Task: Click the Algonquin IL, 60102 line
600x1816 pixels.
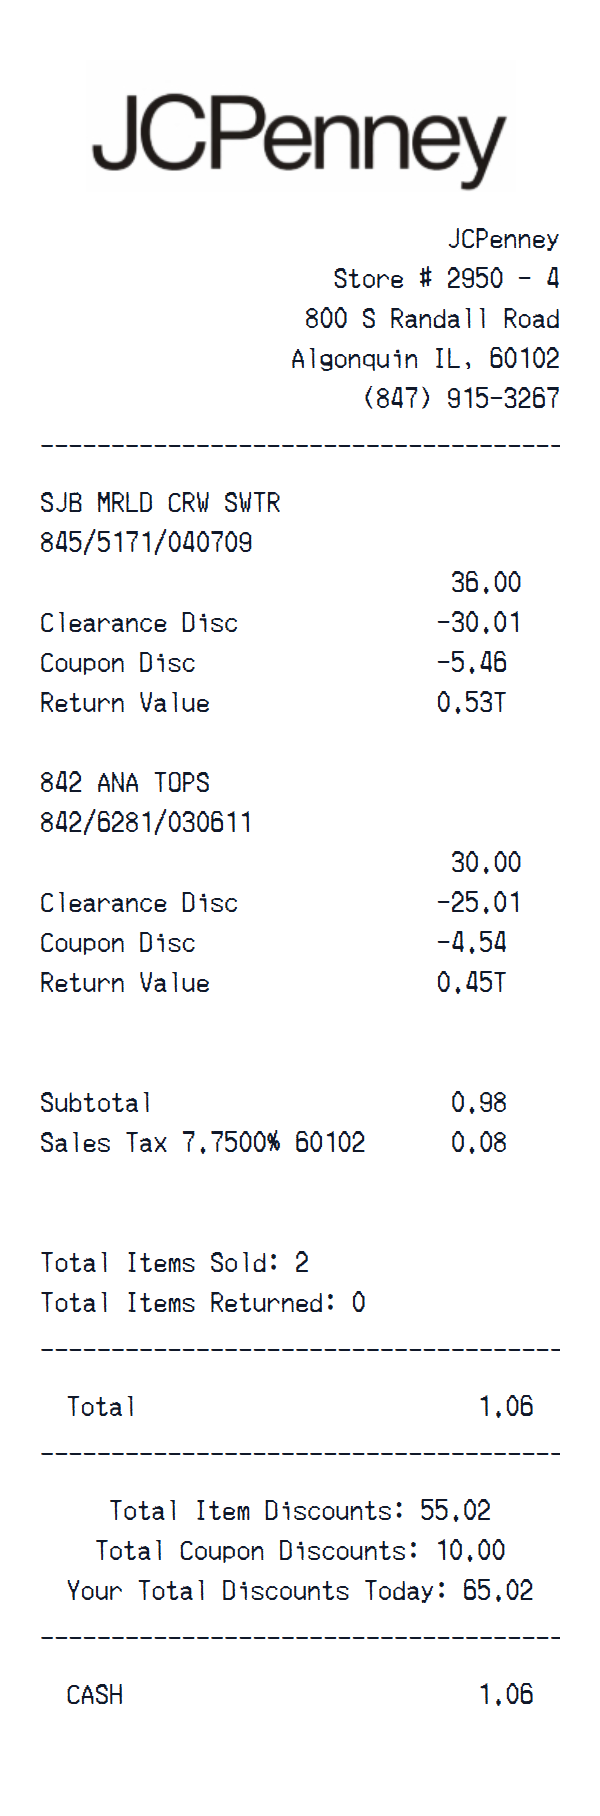Action: coord(425,358)
